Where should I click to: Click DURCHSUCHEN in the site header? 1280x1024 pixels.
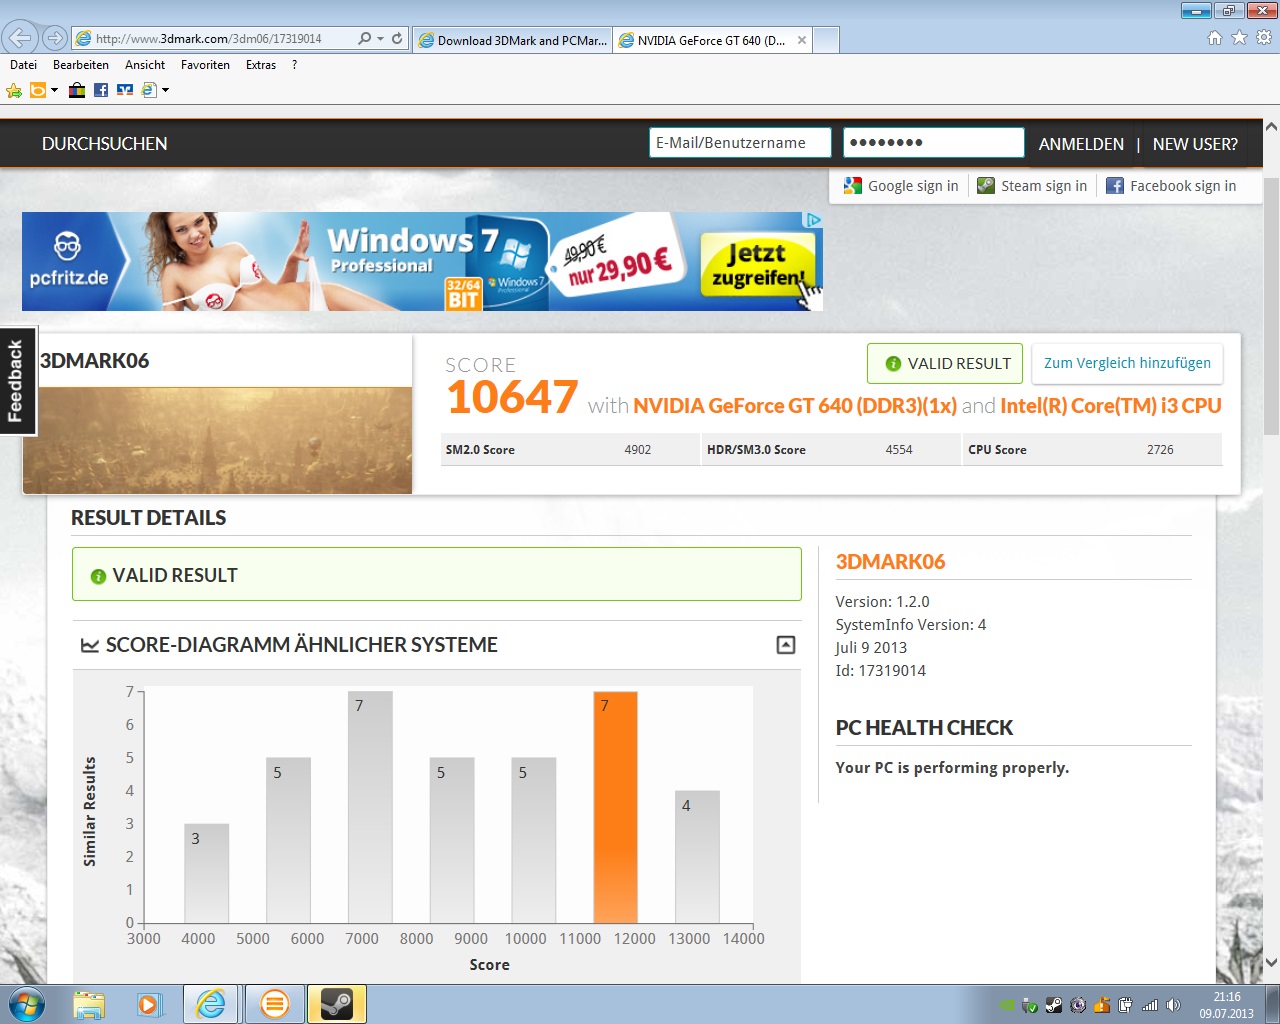tap(105, 144)
